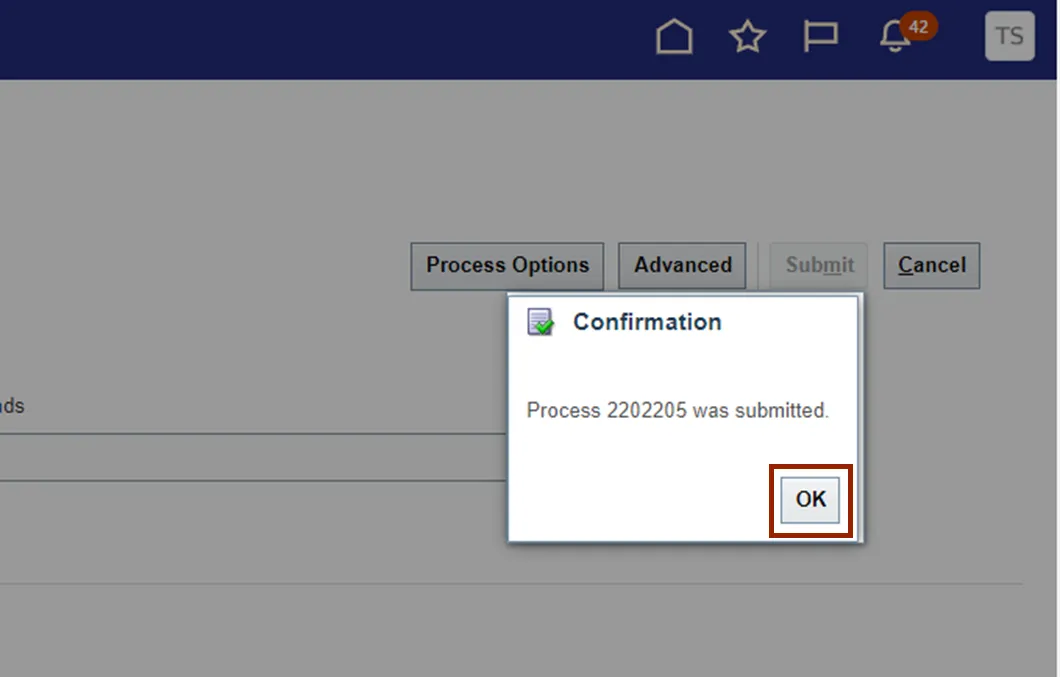The image size is (1060, 677).
Task: Open the Watchlist flag icon
Action: (820, 37)
